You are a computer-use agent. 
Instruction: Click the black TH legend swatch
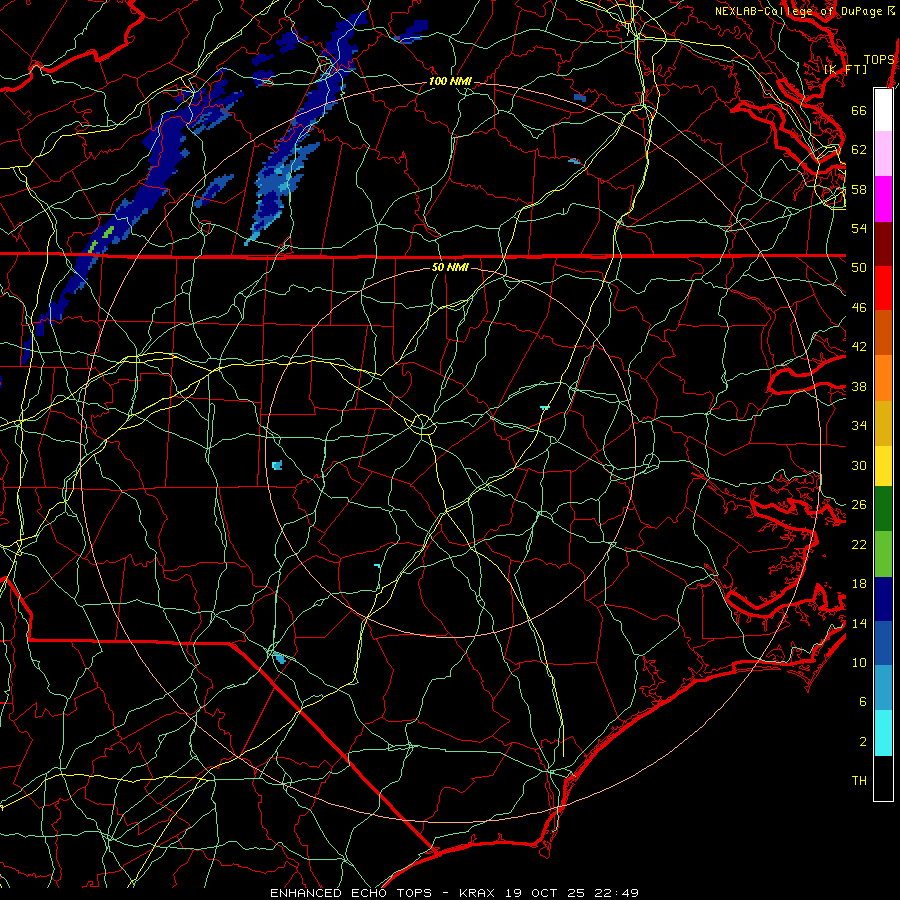883,778
